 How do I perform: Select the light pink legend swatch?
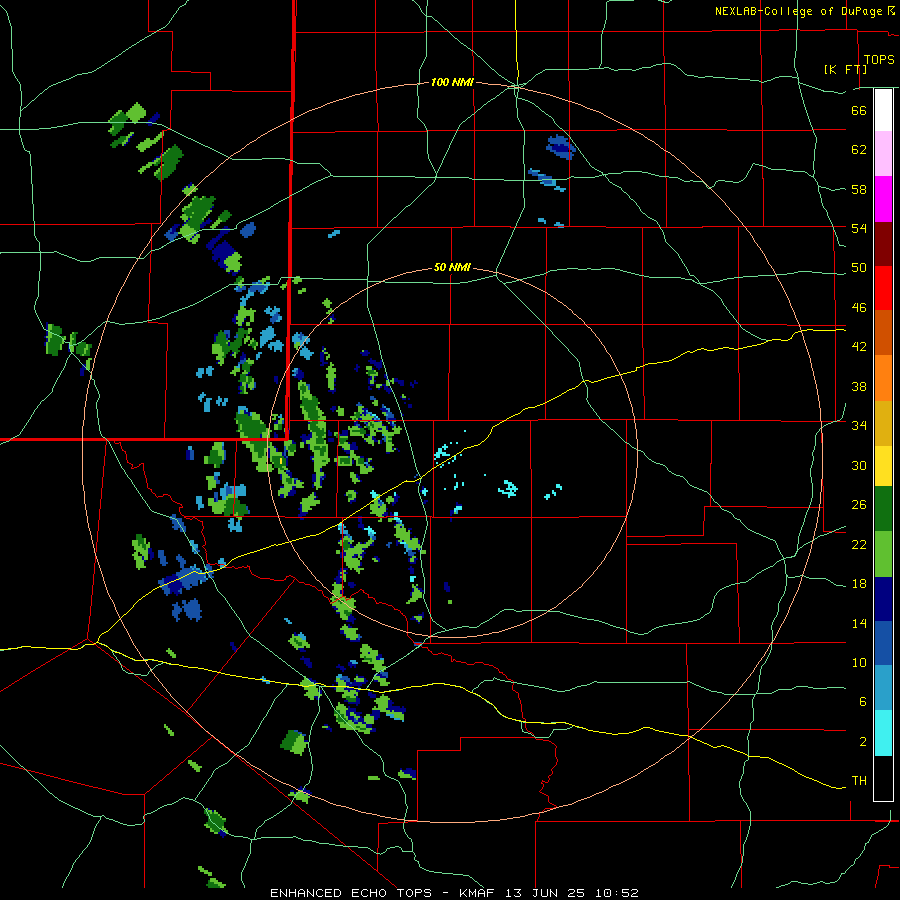(883, 154)
